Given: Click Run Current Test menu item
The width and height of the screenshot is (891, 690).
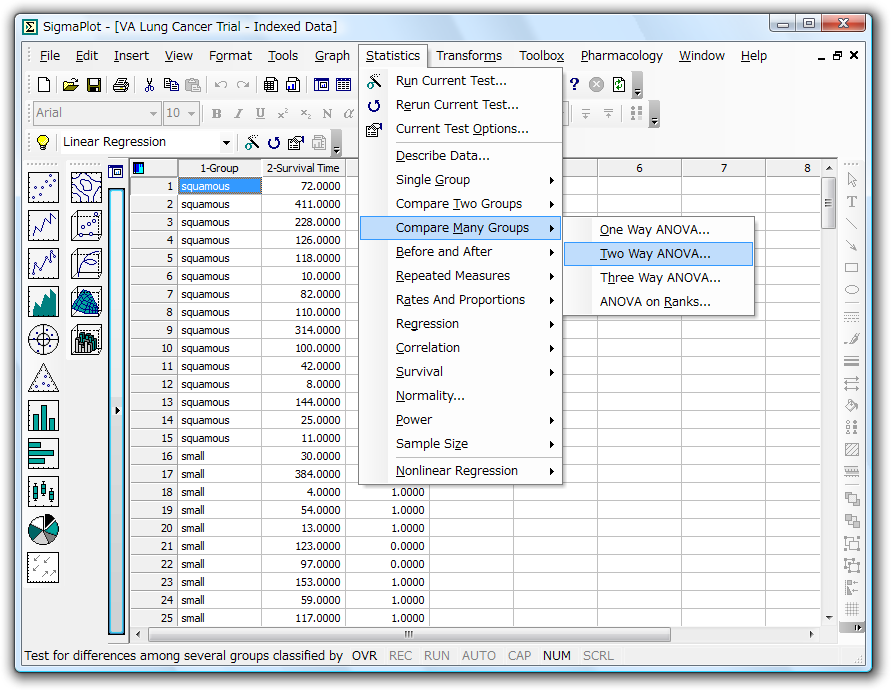Looking at the screenshot, I should pos(461,81).
